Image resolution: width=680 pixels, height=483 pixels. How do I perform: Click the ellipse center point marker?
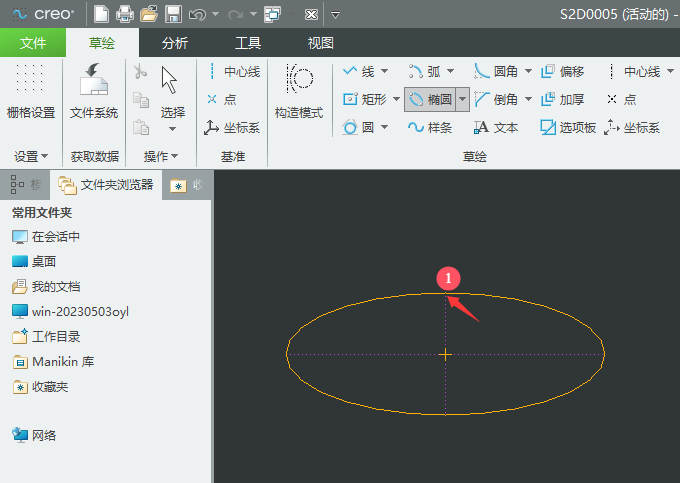(446, 354)
